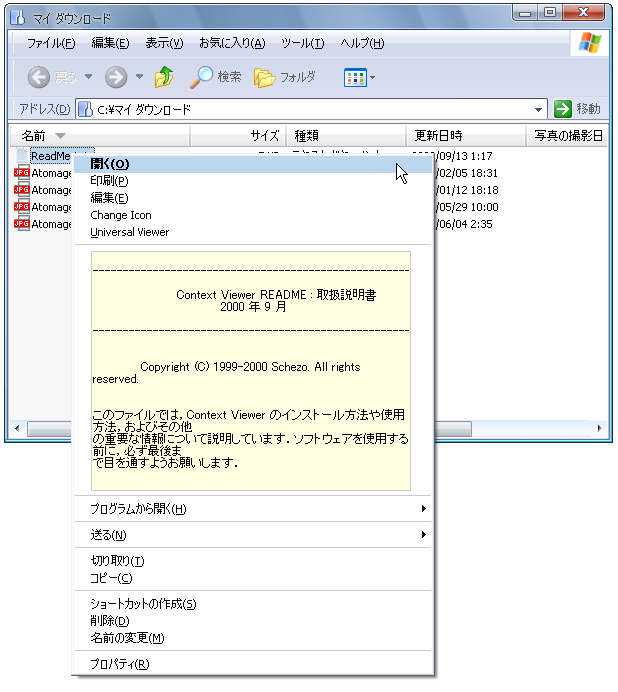The image size is (618, 692).
Task: Open the 編集(E) menu bar item
Action: click(110, 43)
